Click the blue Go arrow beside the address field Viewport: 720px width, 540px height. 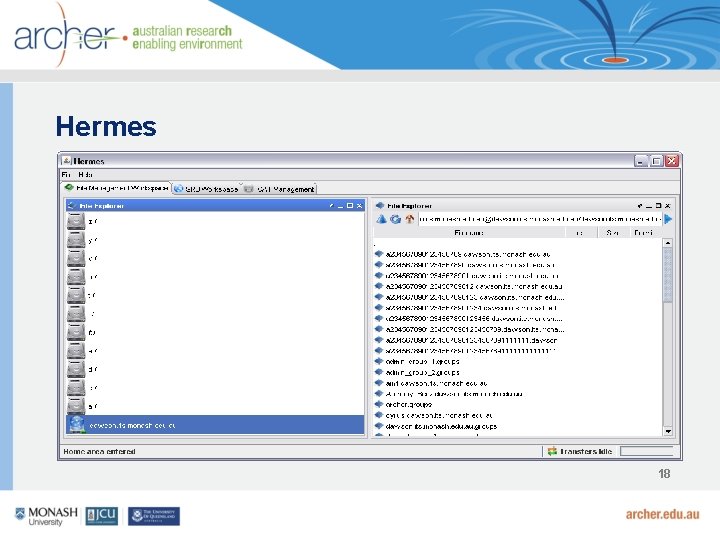[x=668, y=219]
